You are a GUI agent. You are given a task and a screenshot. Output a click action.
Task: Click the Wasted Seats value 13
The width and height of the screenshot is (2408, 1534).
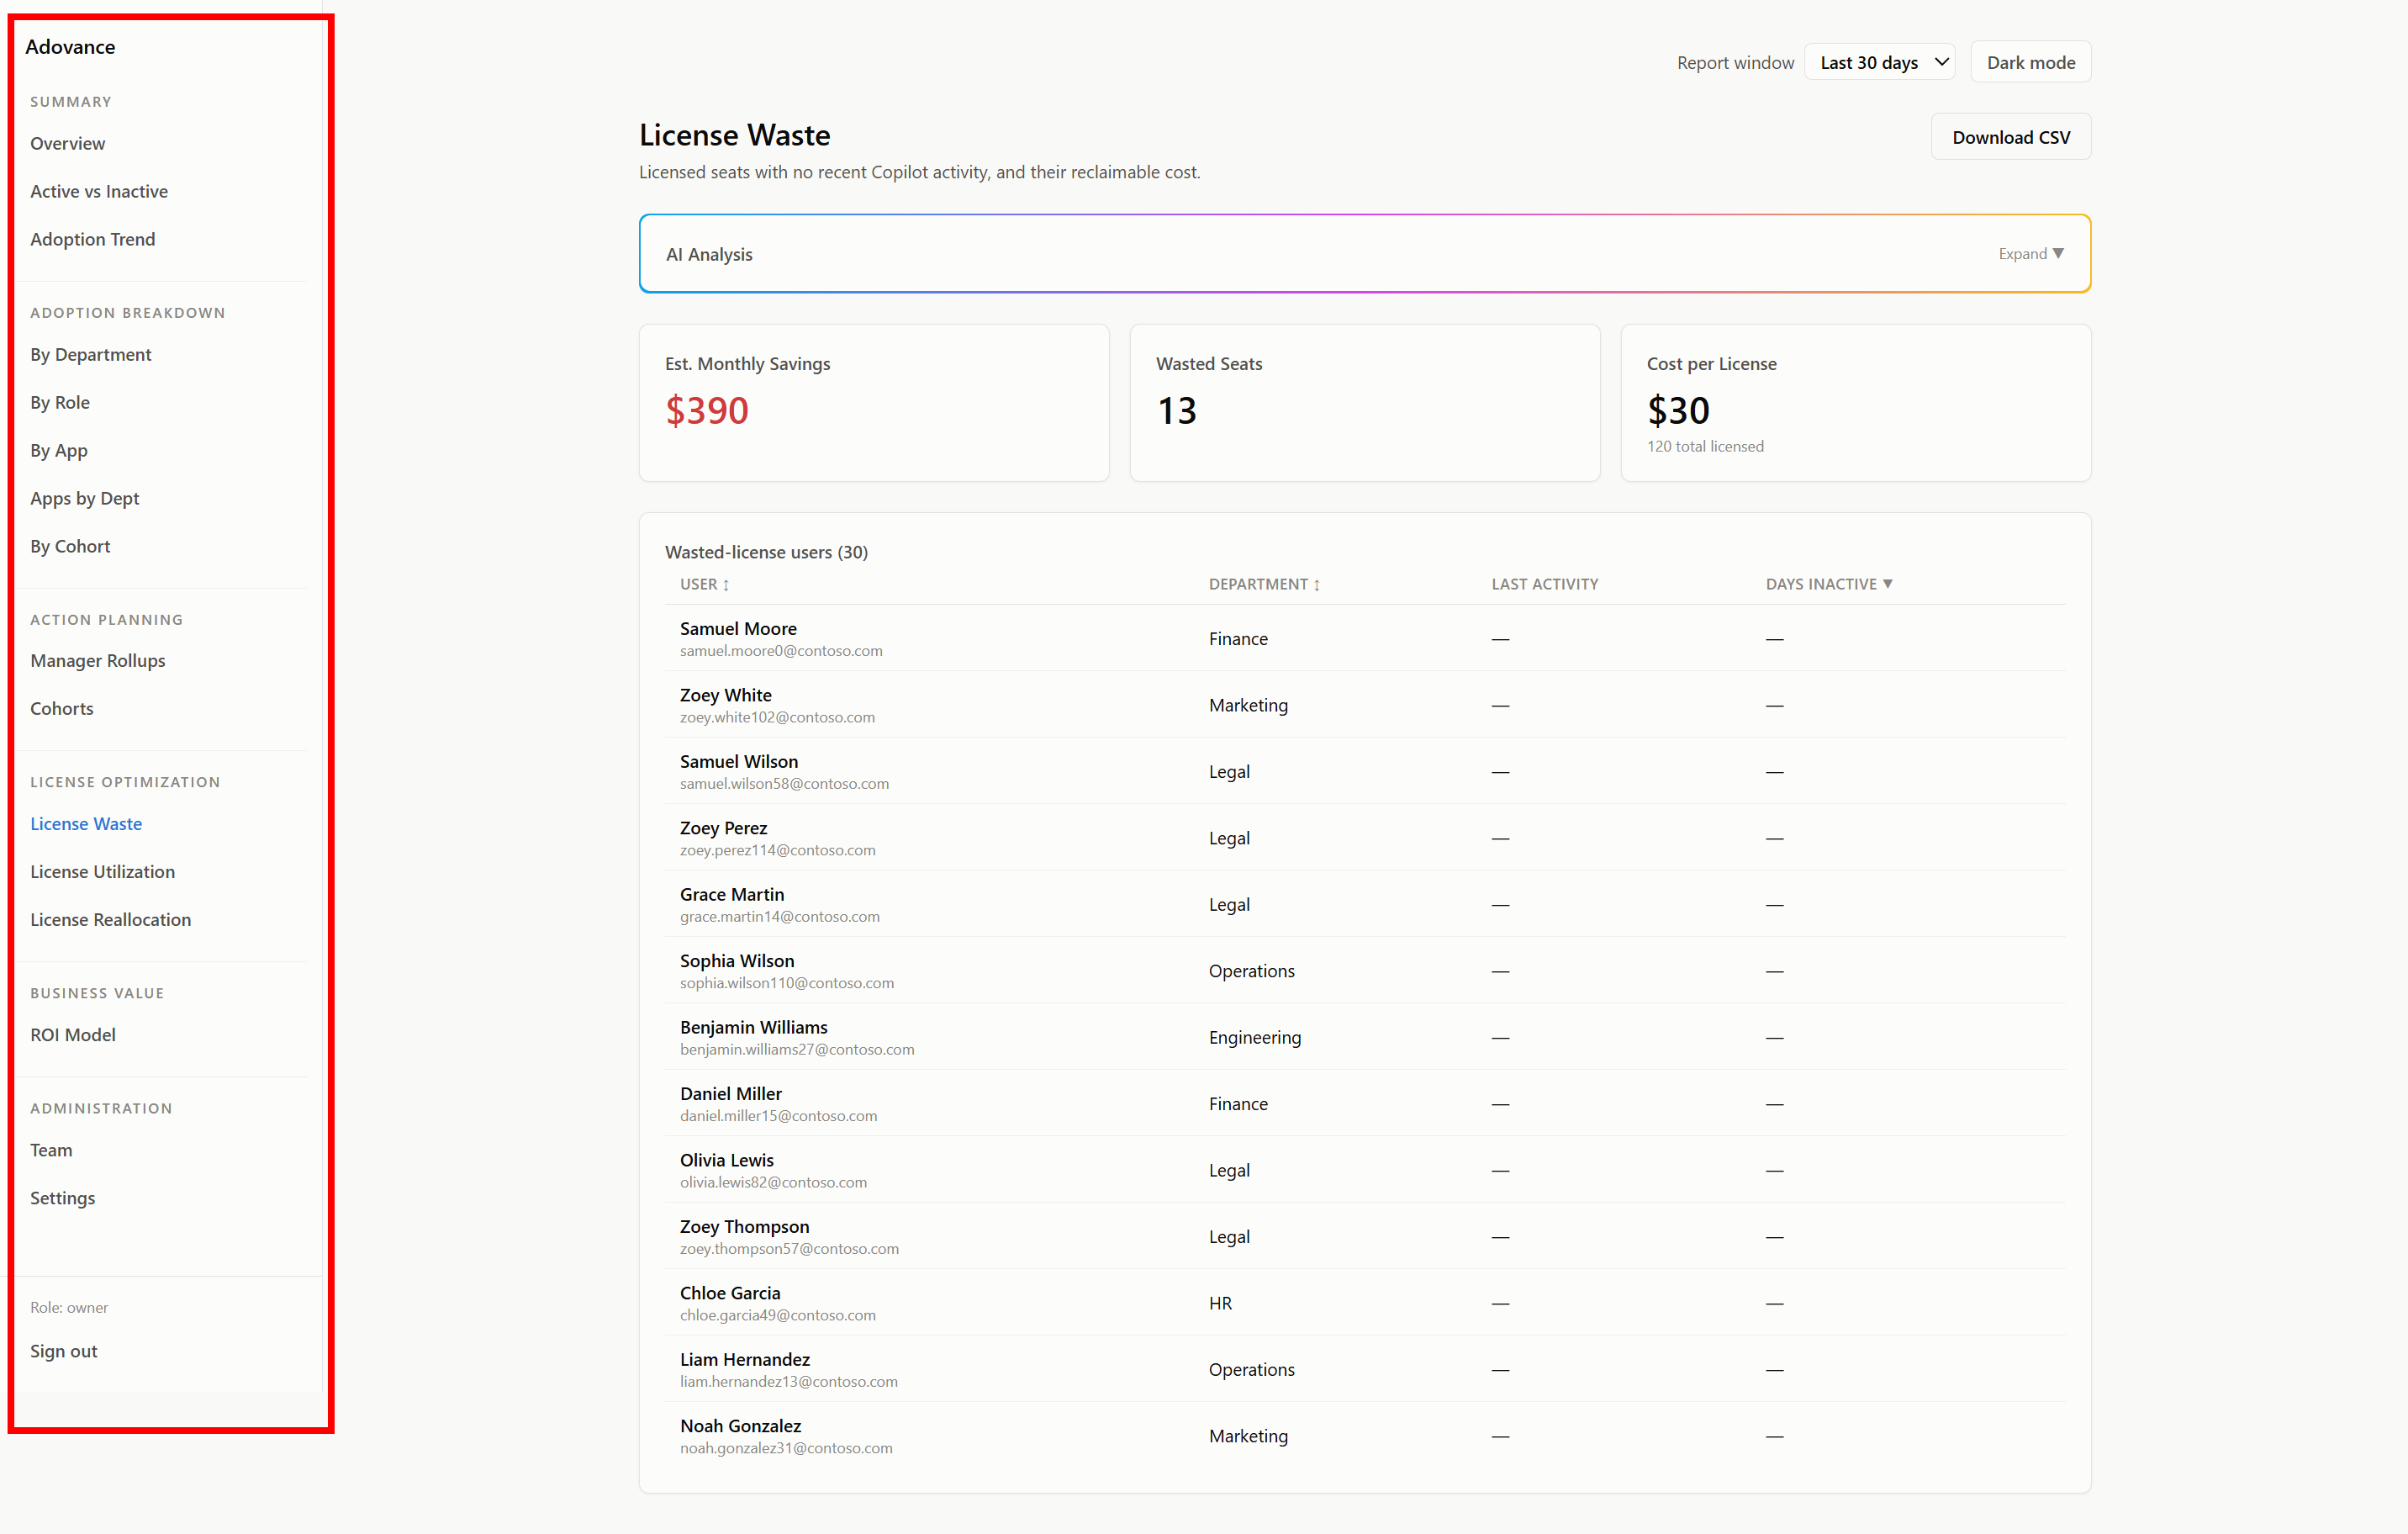click(1177, 410)
